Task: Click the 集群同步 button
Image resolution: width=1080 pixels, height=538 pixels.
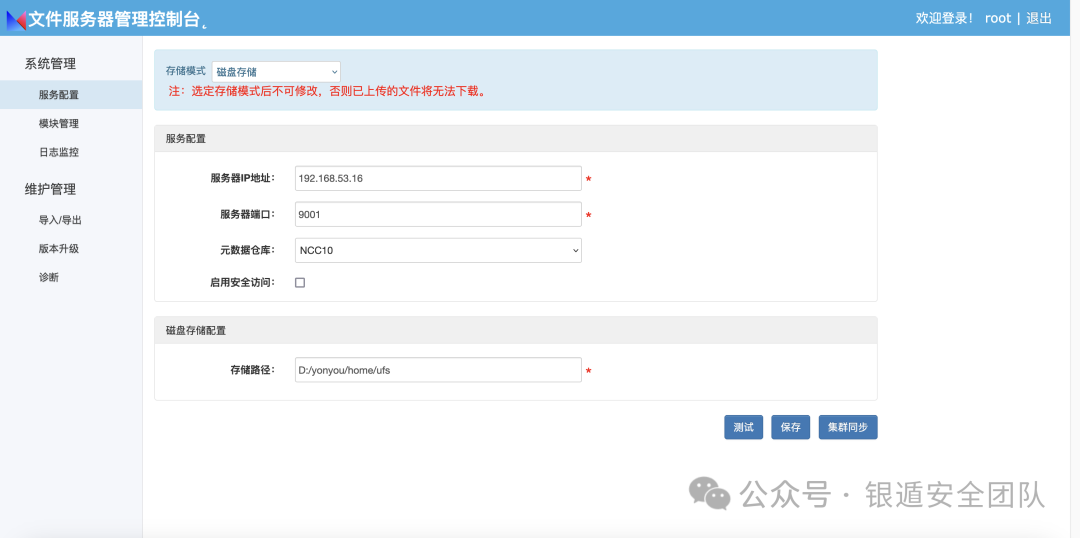Action: [847, 427]
